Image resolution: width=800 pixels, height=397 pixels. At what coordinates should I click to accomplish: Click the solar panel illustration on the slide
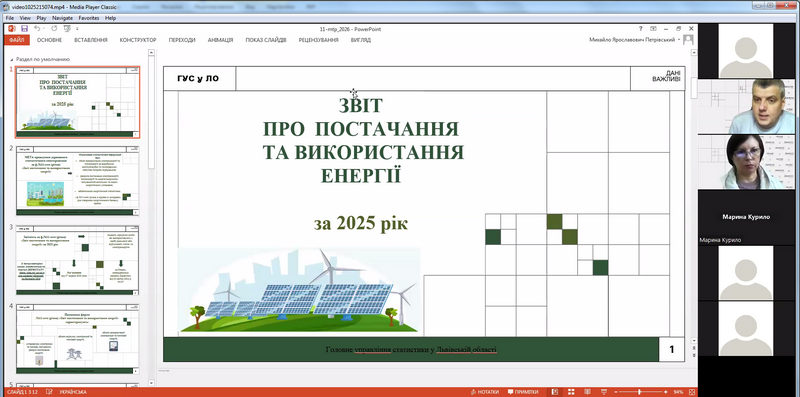point(298,290)
